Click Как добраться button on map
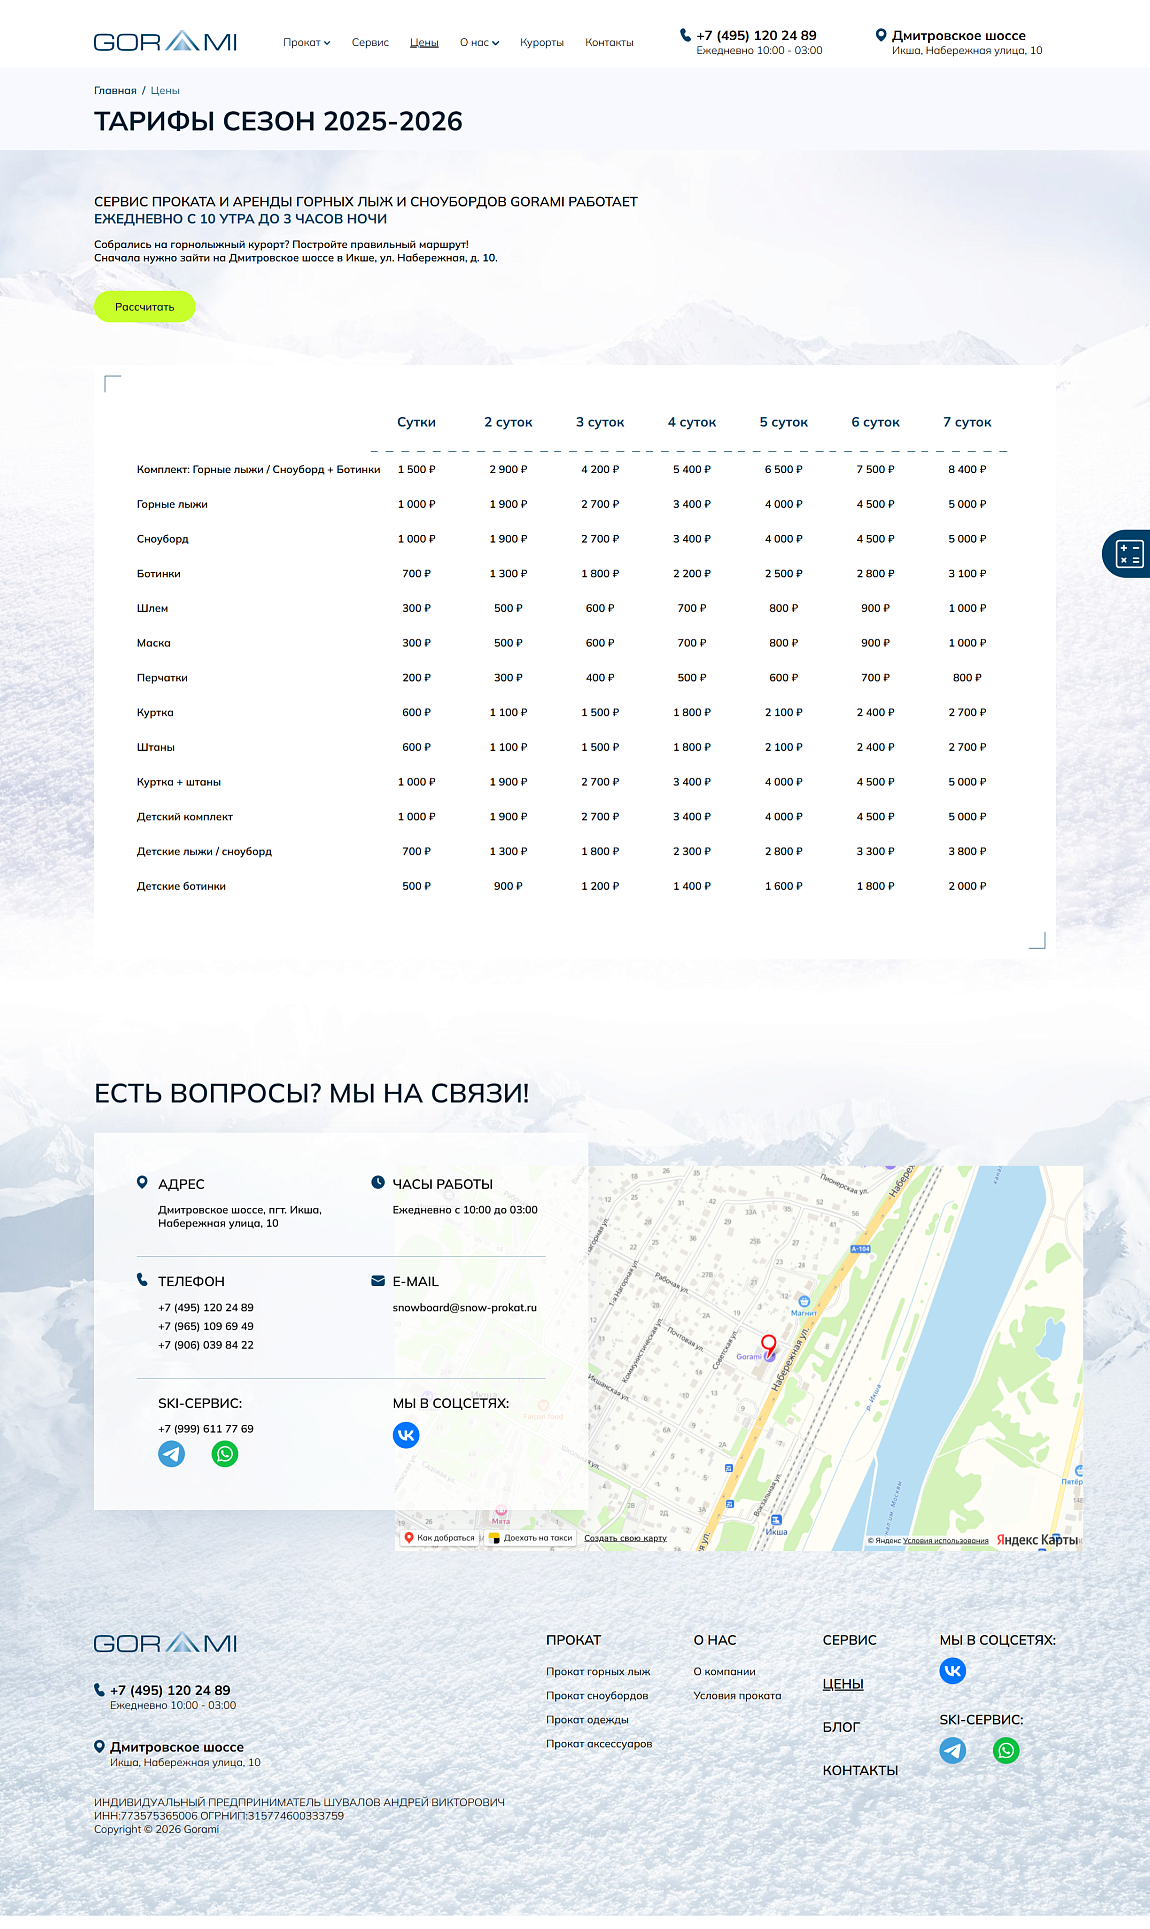 point(440,1538)
